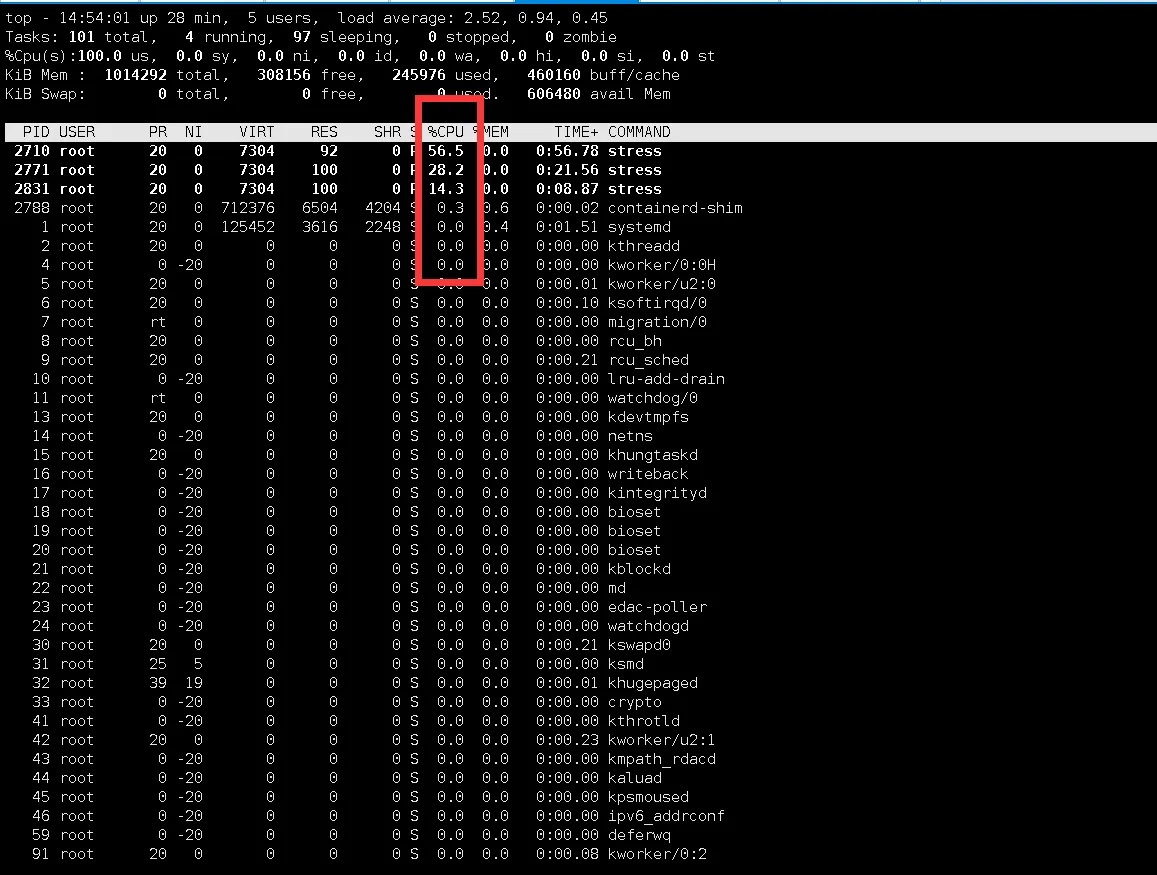Click the containerd-shim command name

coord(675,208)
